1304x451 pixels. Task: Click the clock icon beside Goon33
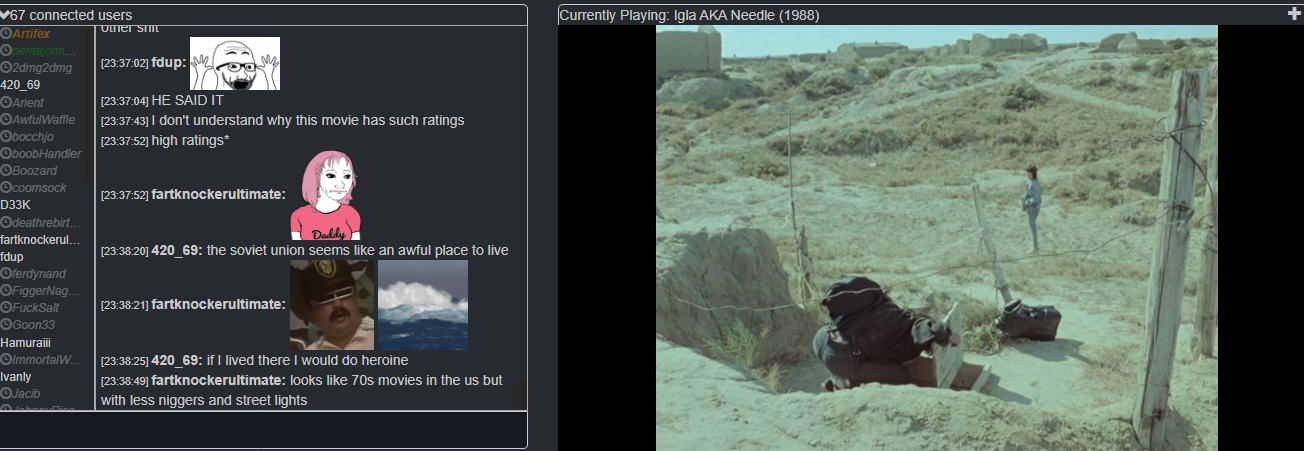coord(6,325)
